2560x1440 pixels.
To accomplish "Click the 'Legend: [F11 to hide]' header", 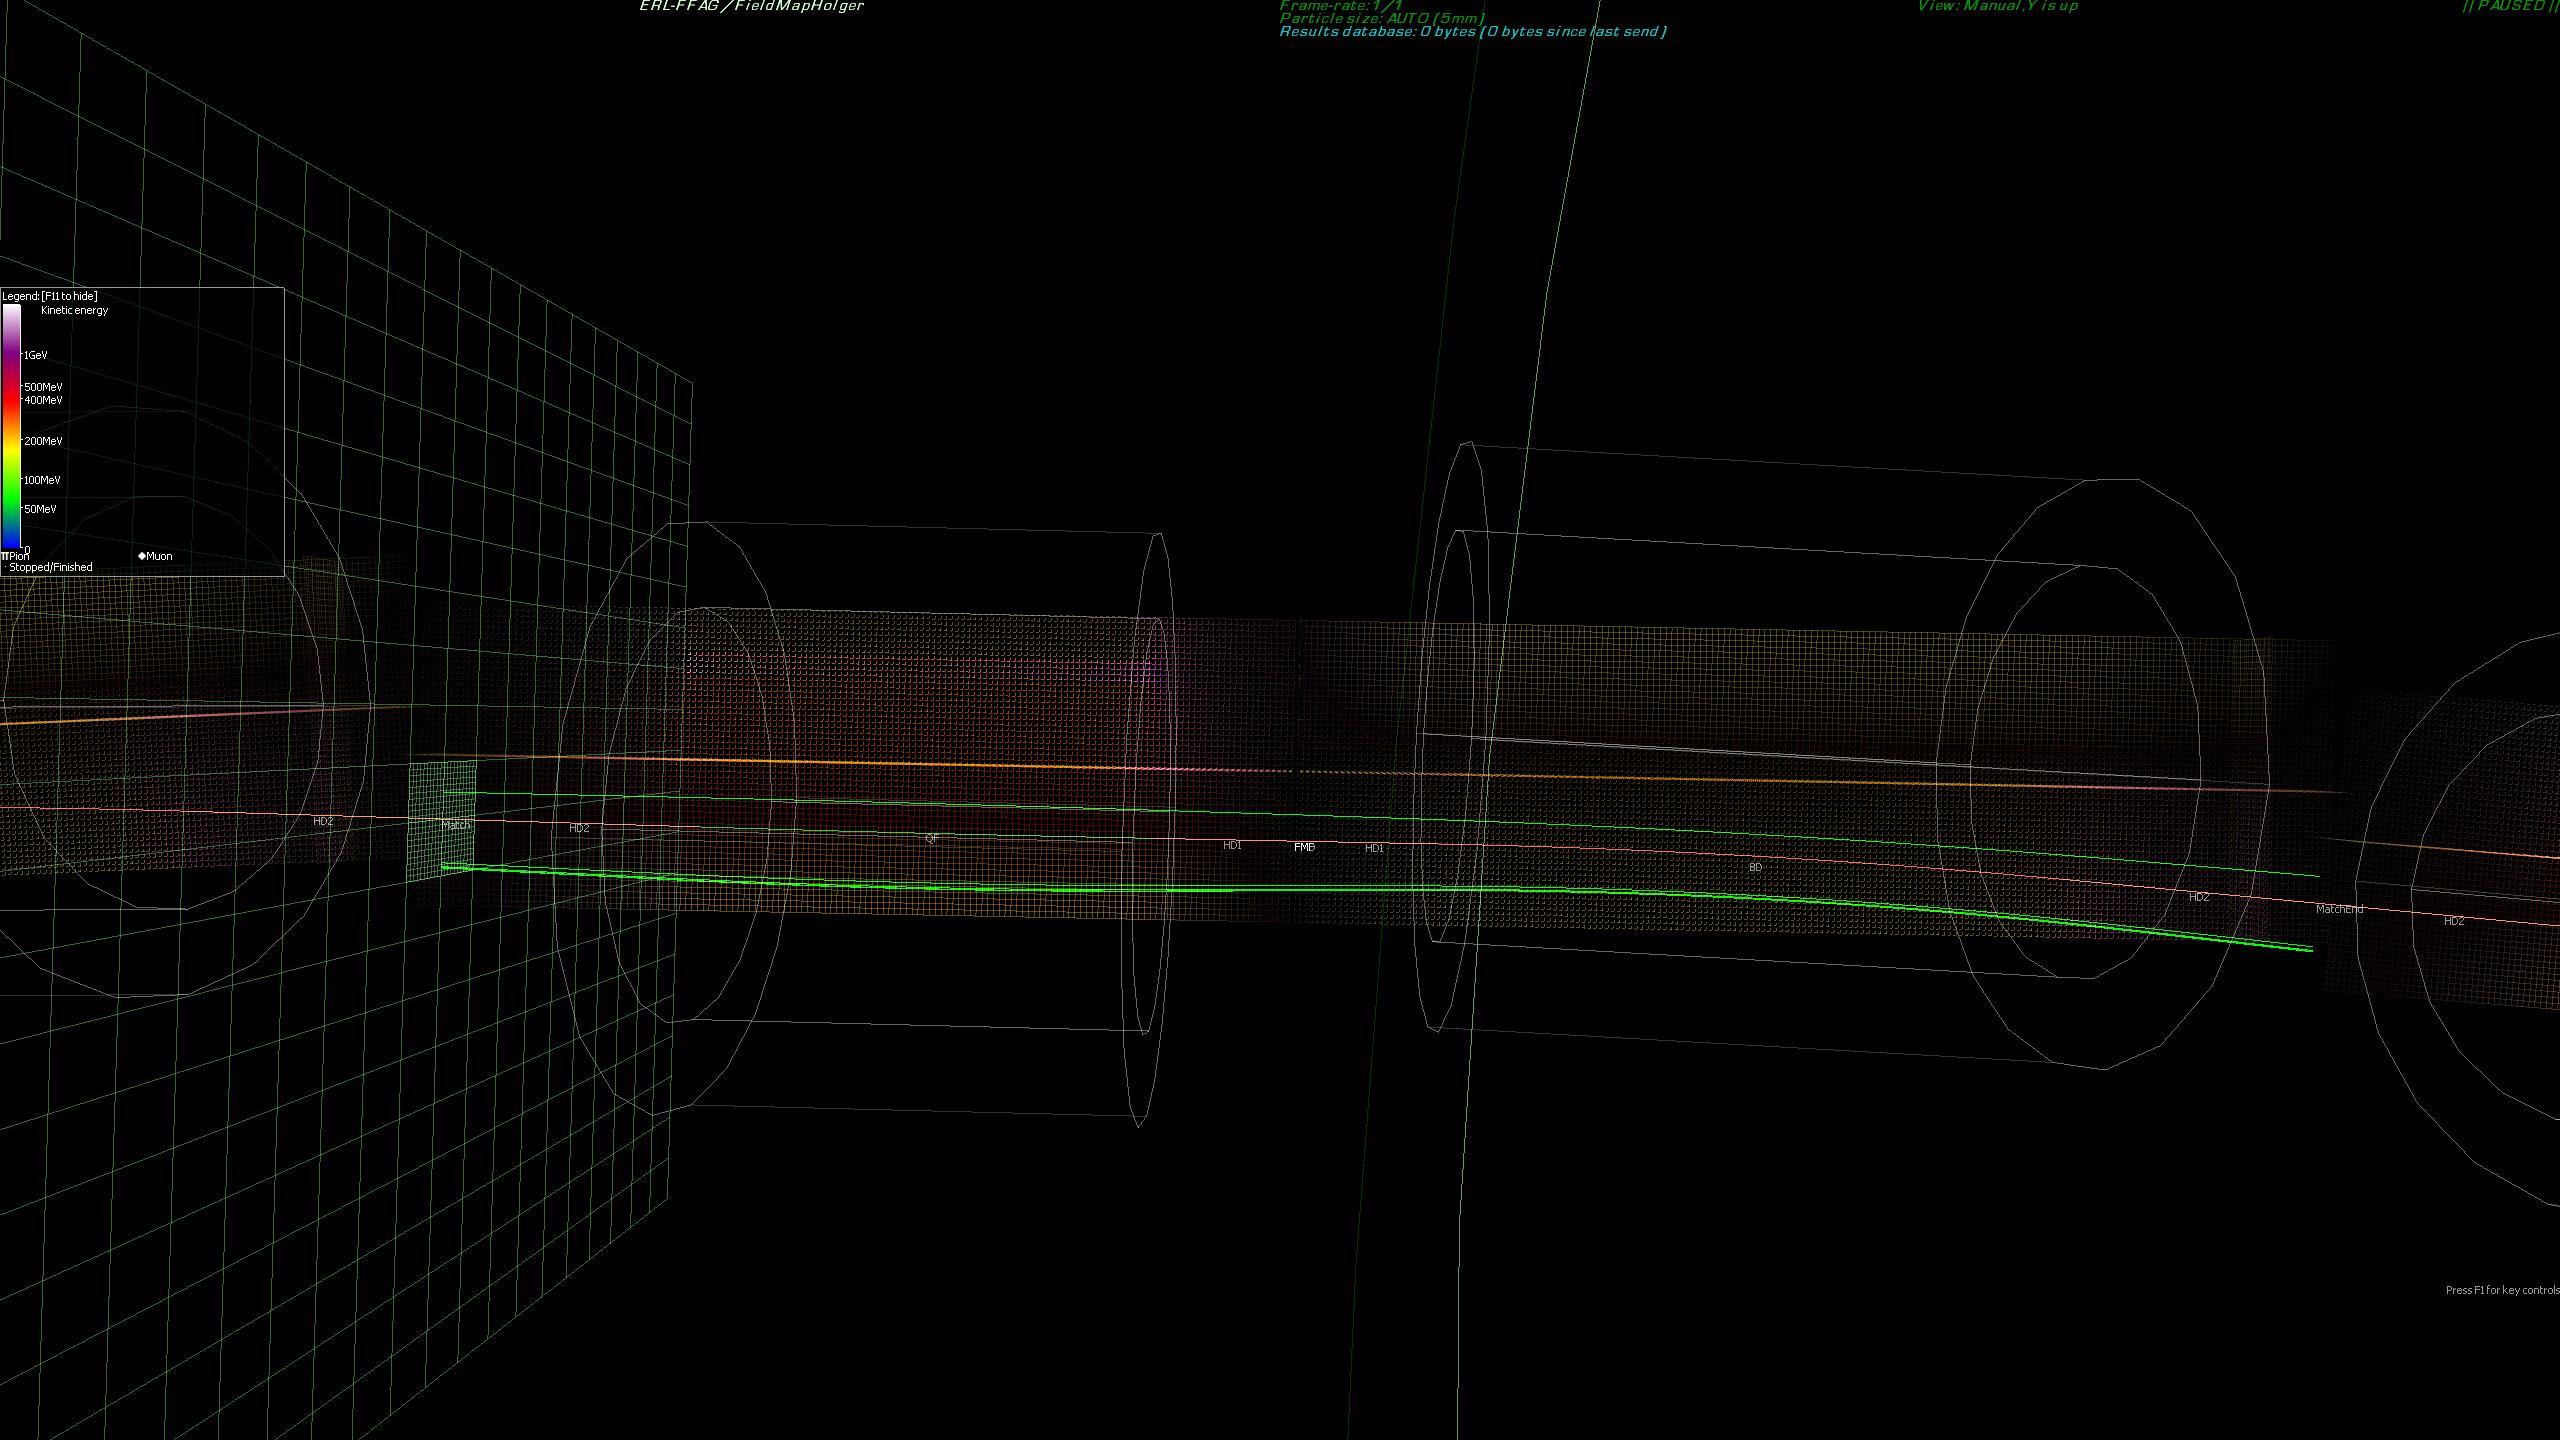I will coord(50,296).
